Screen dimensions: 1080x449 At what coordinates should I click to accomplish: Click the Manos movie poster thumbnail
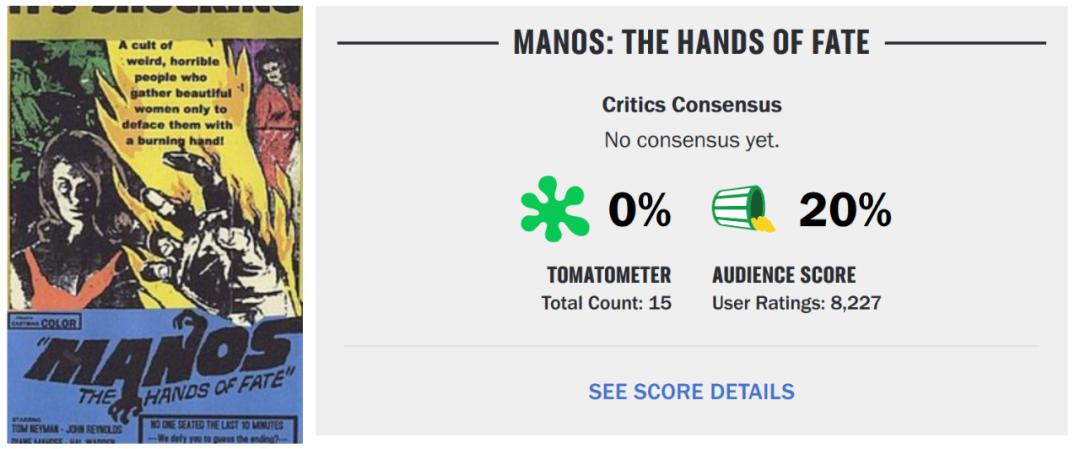[155, 225]
